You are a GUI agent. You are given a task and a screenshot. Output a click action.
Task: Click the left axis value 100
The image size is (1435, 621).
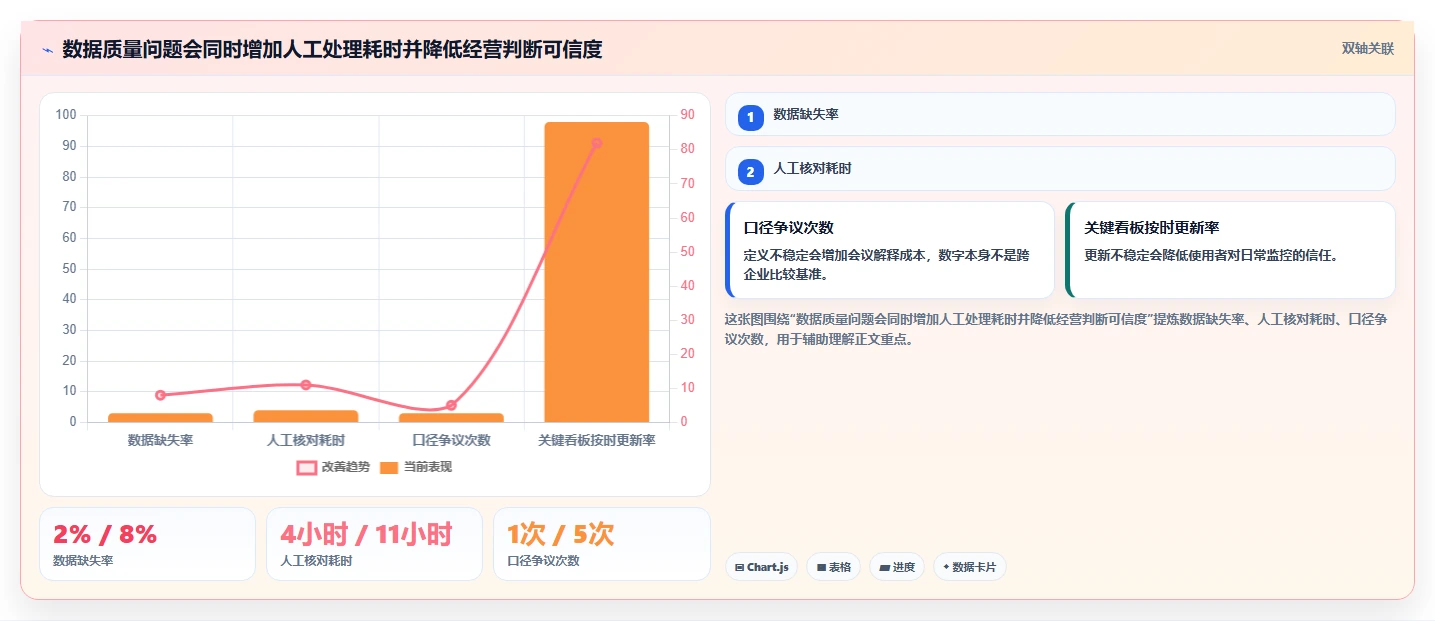tap(66, 115)
